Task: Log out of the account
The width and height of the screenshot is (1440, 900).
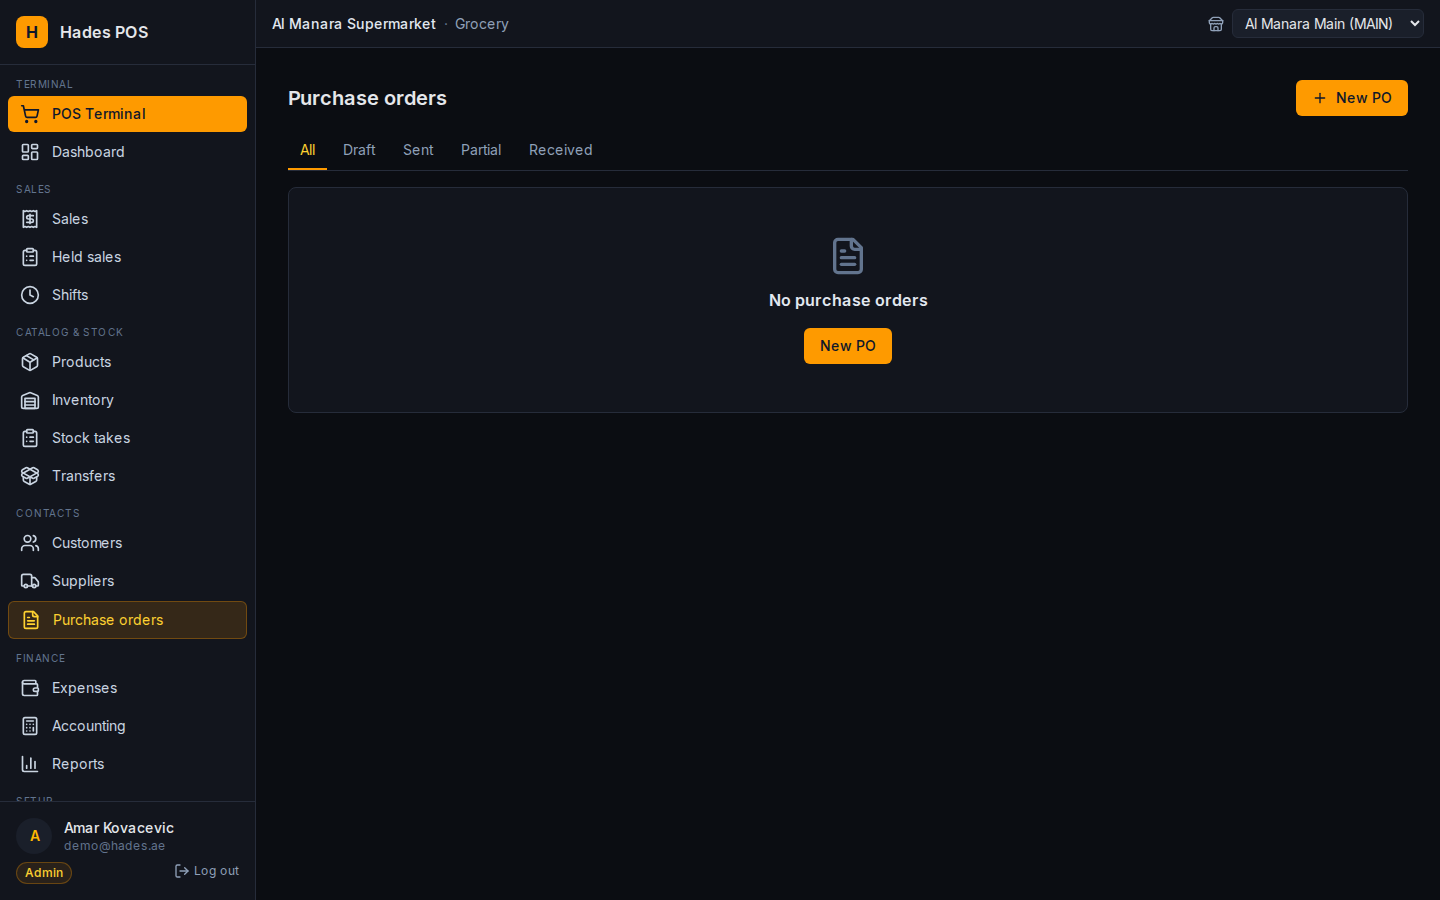Action: [207, 871]
